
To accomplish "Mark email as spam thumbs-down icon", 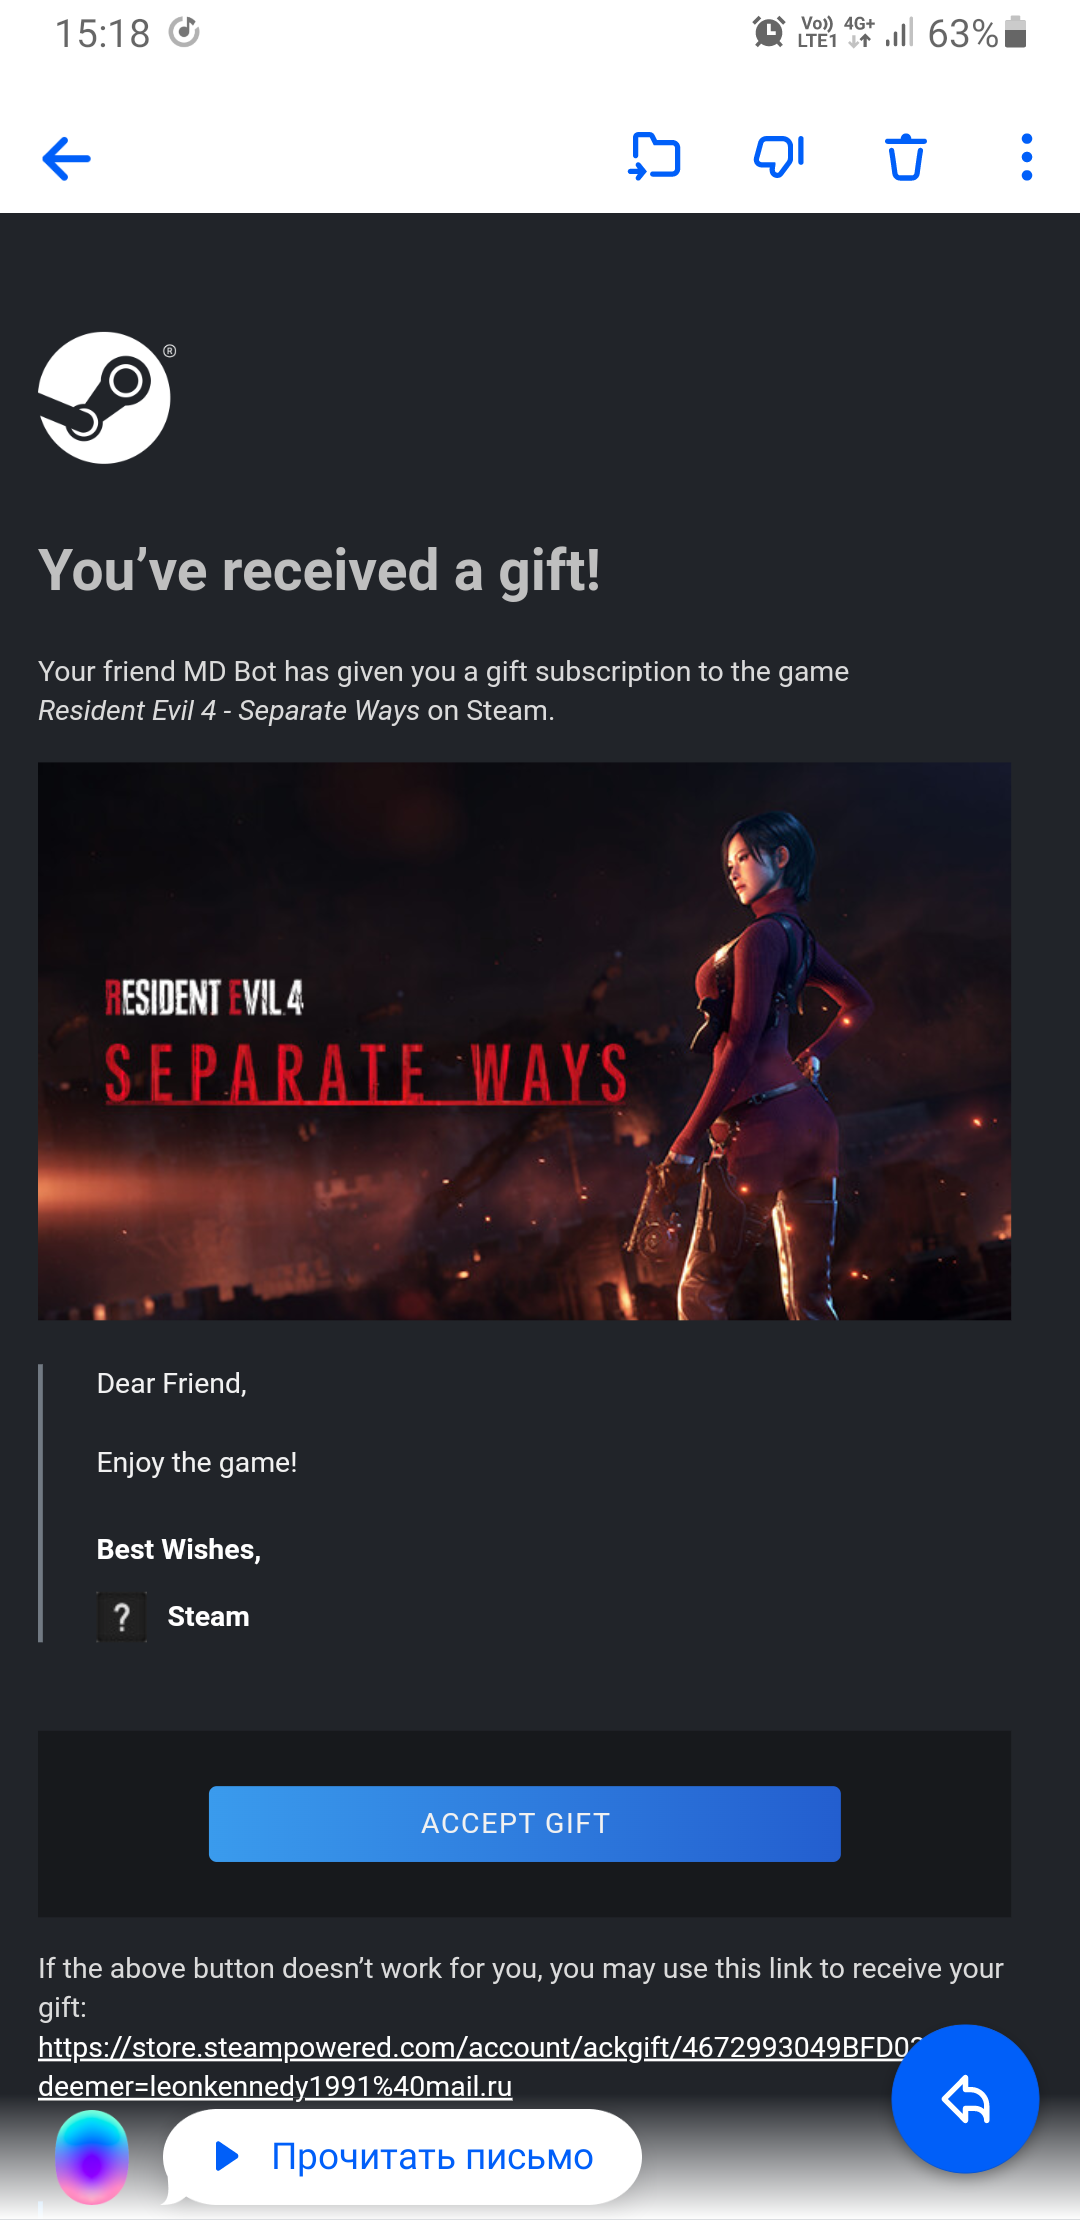I will (x=779, y=157).
